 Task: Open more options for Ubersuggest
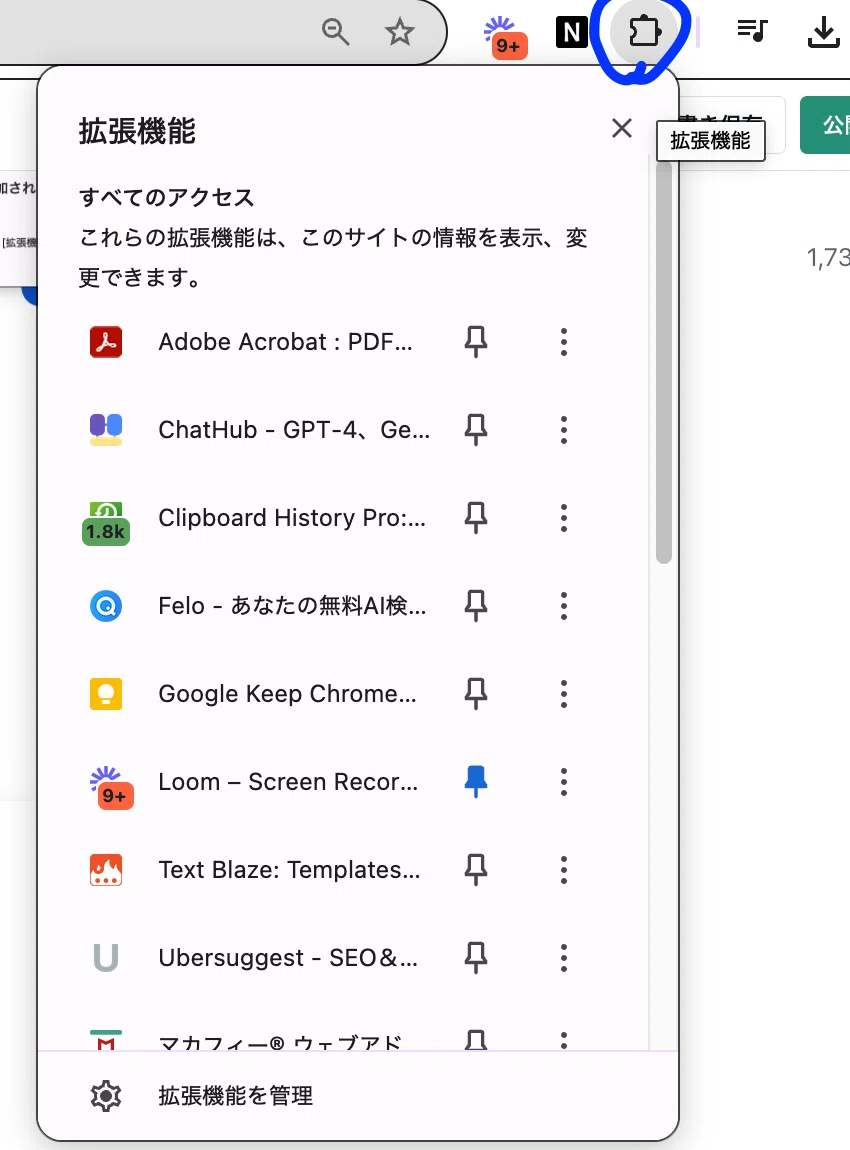pos(564,958)
